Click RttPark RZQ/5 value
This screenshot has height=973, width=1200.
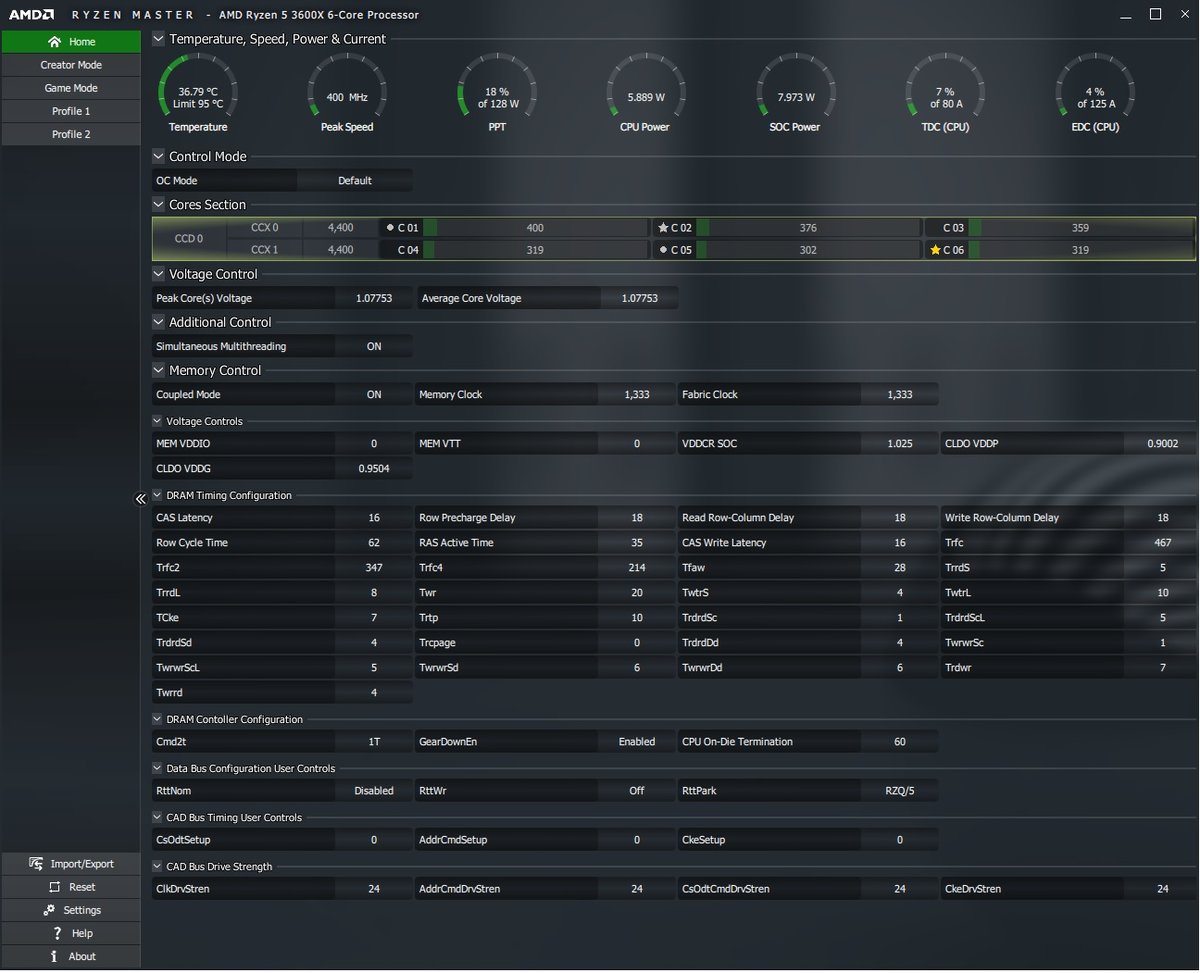[x=900, y=791]
